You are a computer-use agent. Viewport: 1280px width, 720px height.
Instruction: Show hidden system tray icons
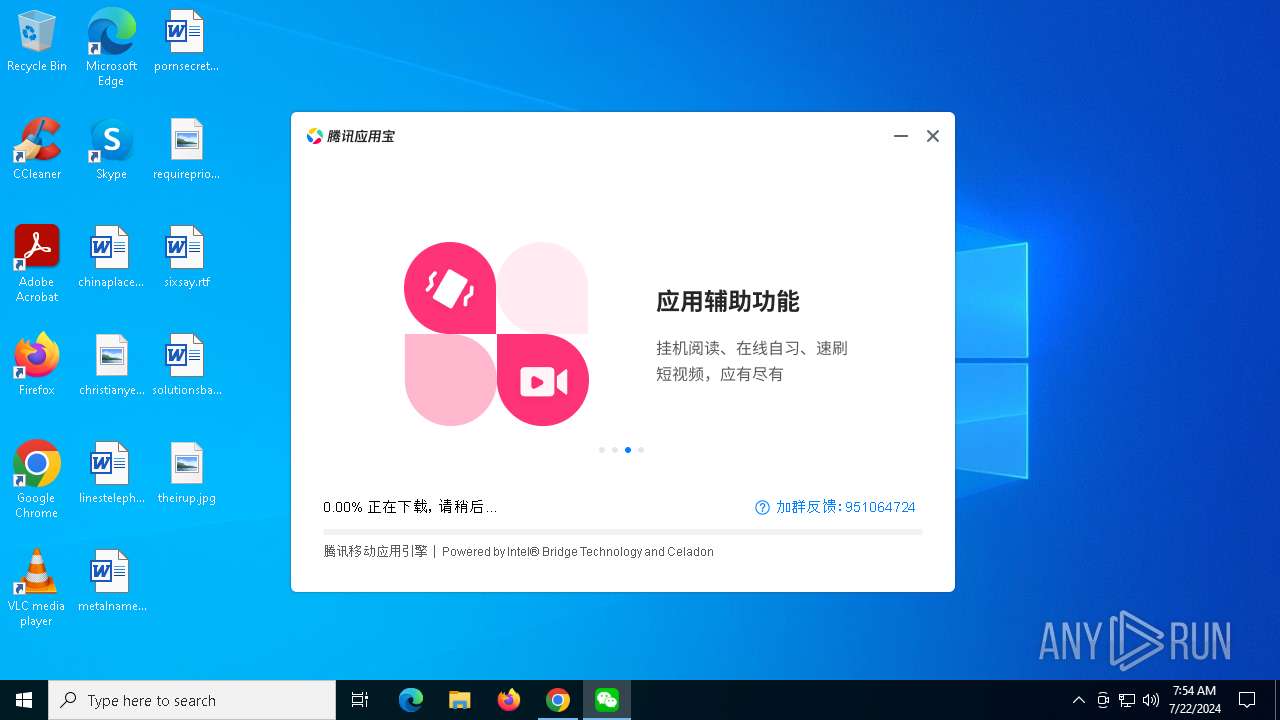1078,700
